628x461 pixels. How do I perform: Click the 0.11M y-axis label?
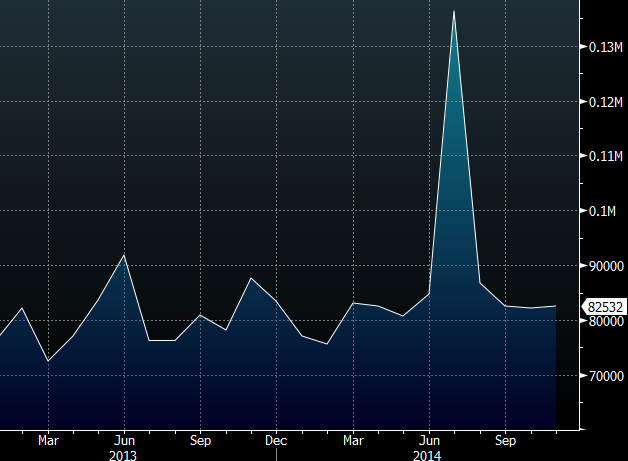tap(606, 156)
